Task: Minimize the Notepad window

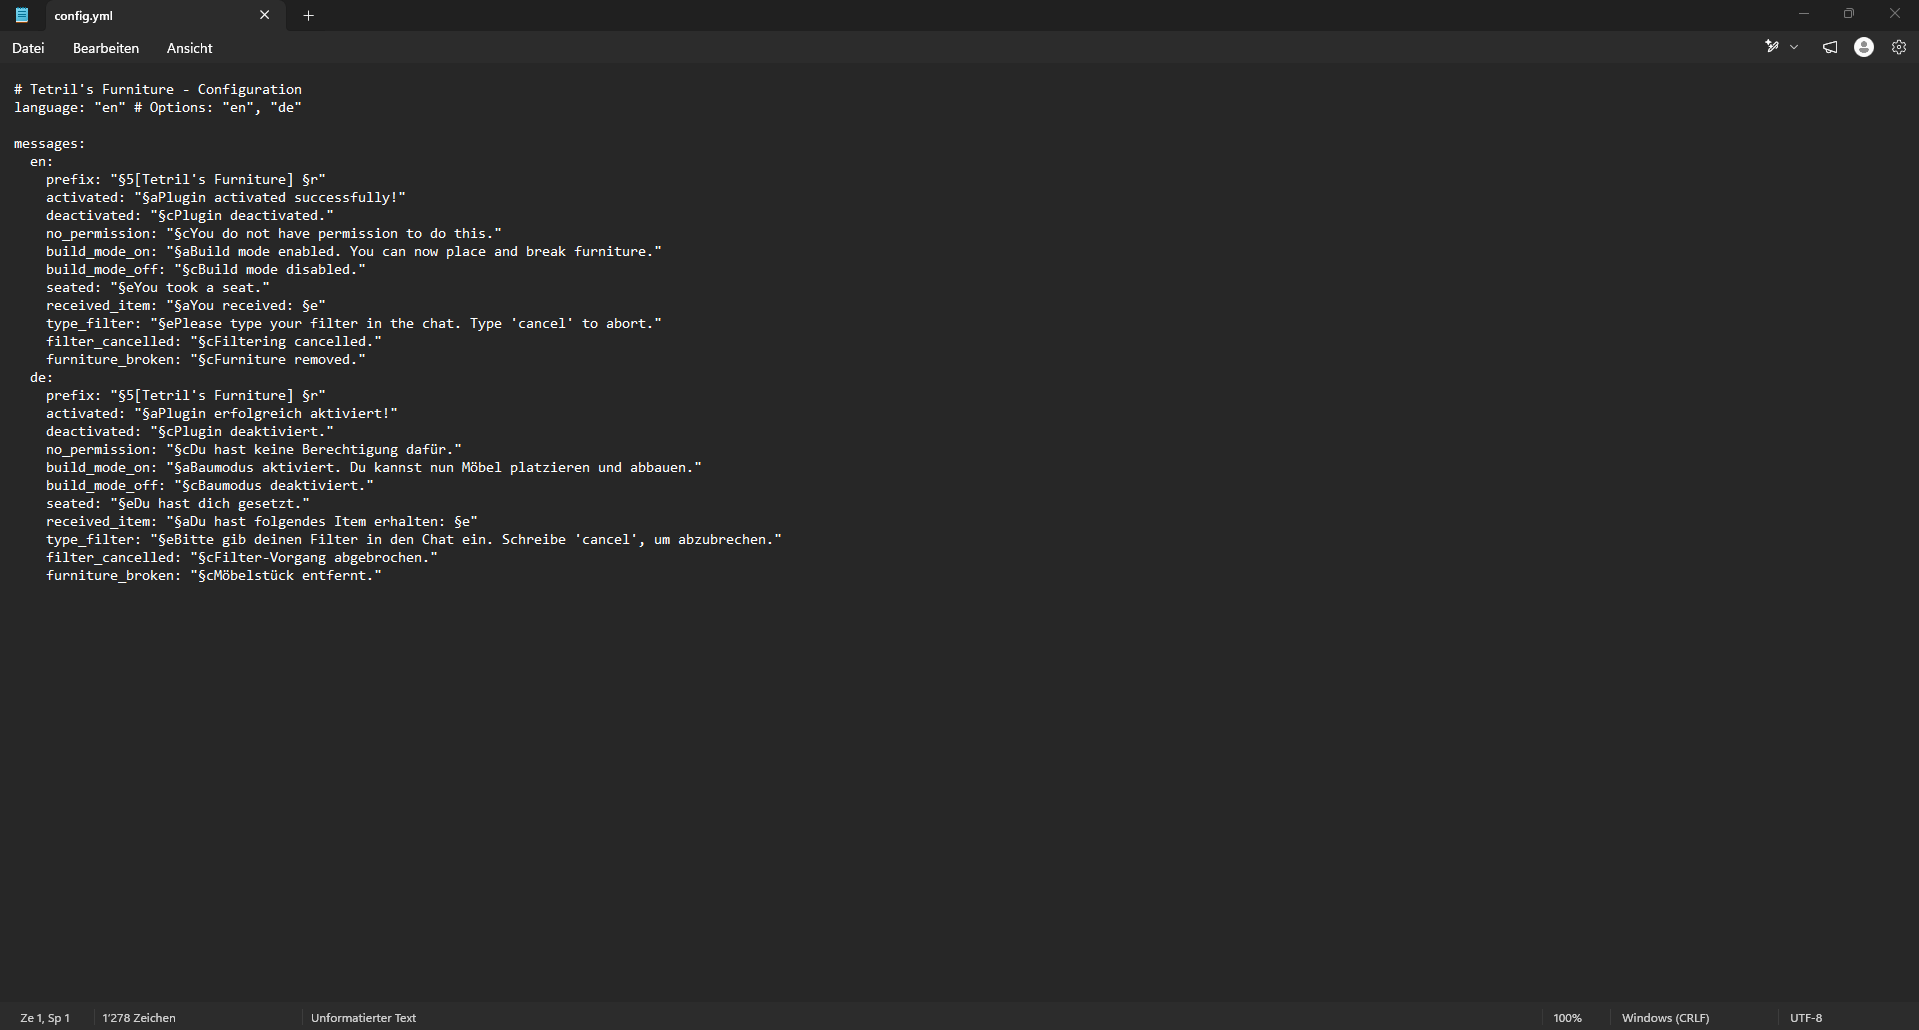Action: (1803, 14)
